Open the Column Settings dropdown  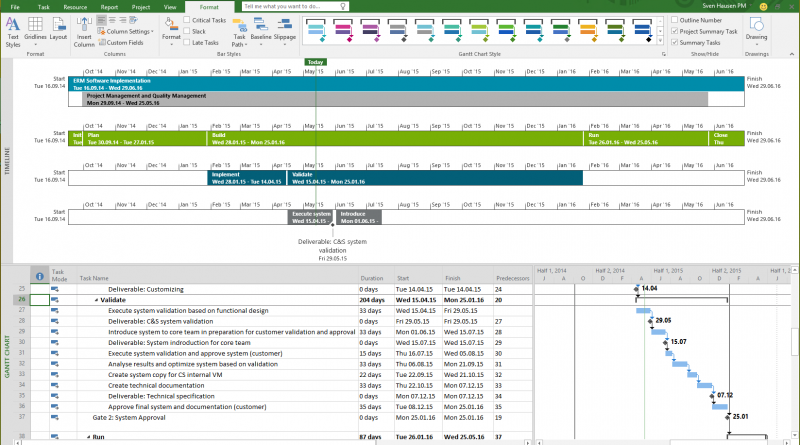click(128, 31)
